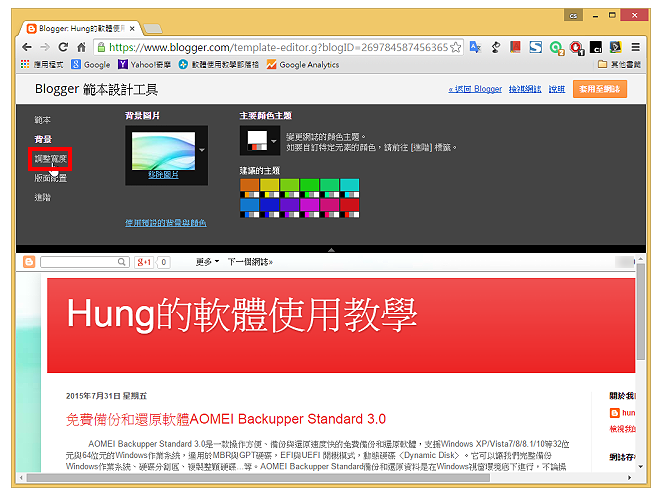
Task: Choose the bright green suggested theme swatch
Action: pos(309,188)
